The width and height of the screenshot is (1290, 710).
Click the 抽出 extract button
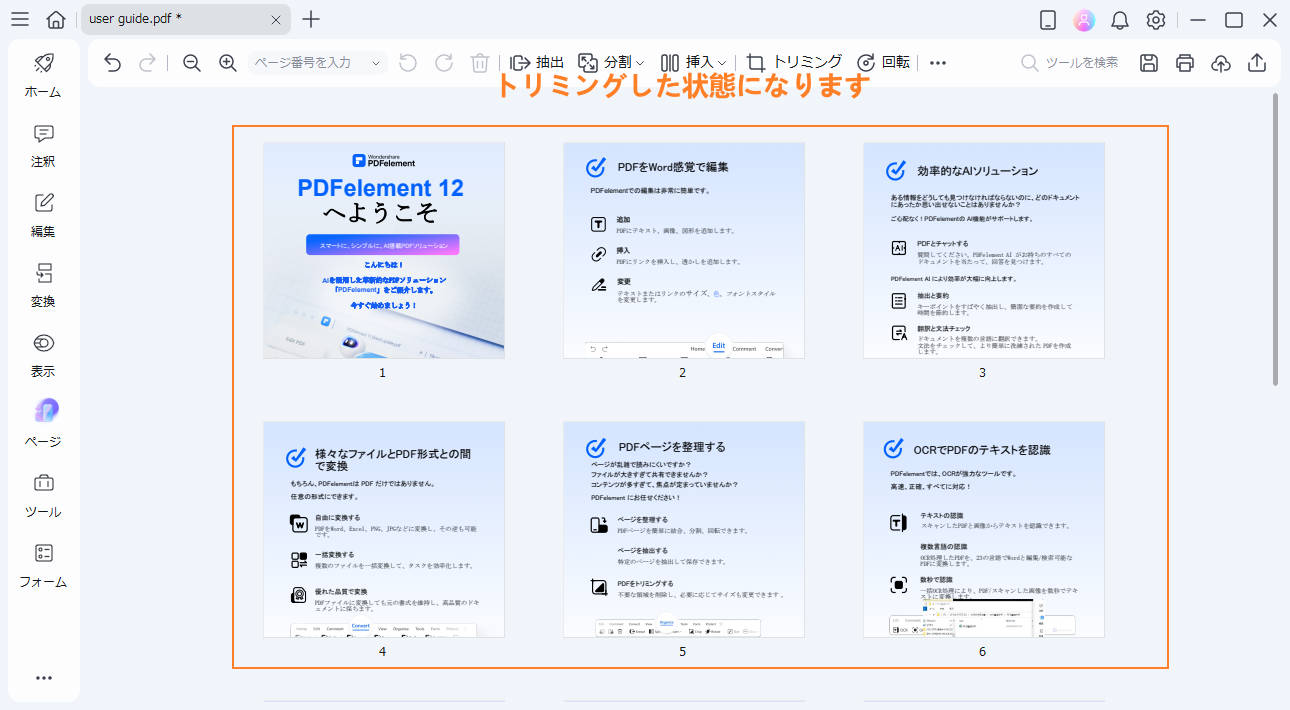point(537,63)
